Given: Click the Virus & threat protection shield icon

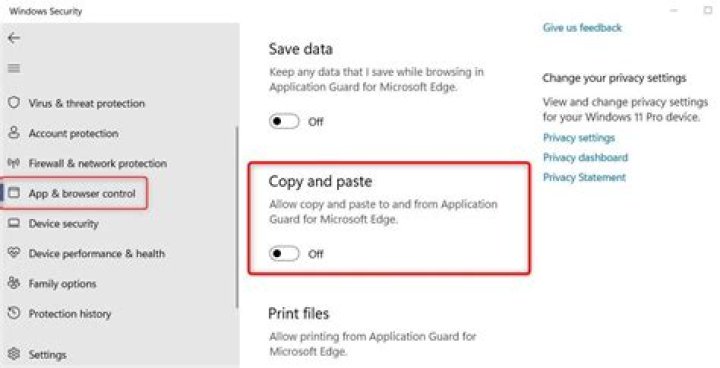Looking at the screenshot, I should [14, 102].
